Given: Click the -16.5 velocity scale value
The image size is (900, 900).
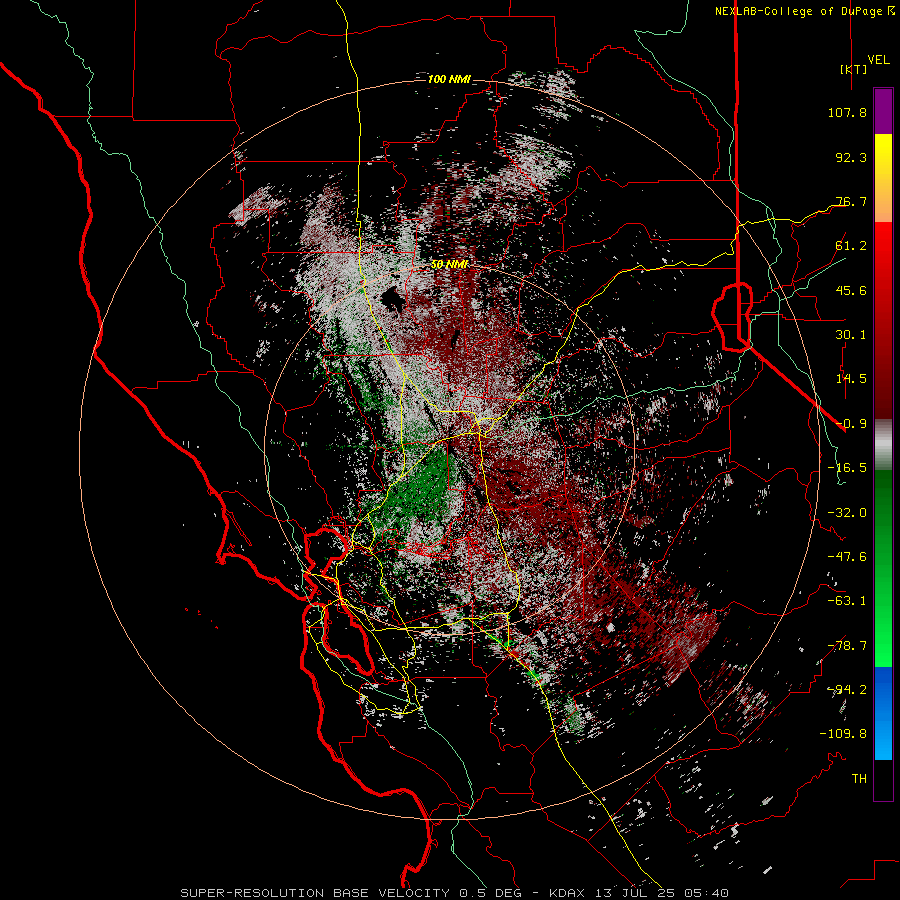Looking at the screenshot, I should (x=847, y=468).
